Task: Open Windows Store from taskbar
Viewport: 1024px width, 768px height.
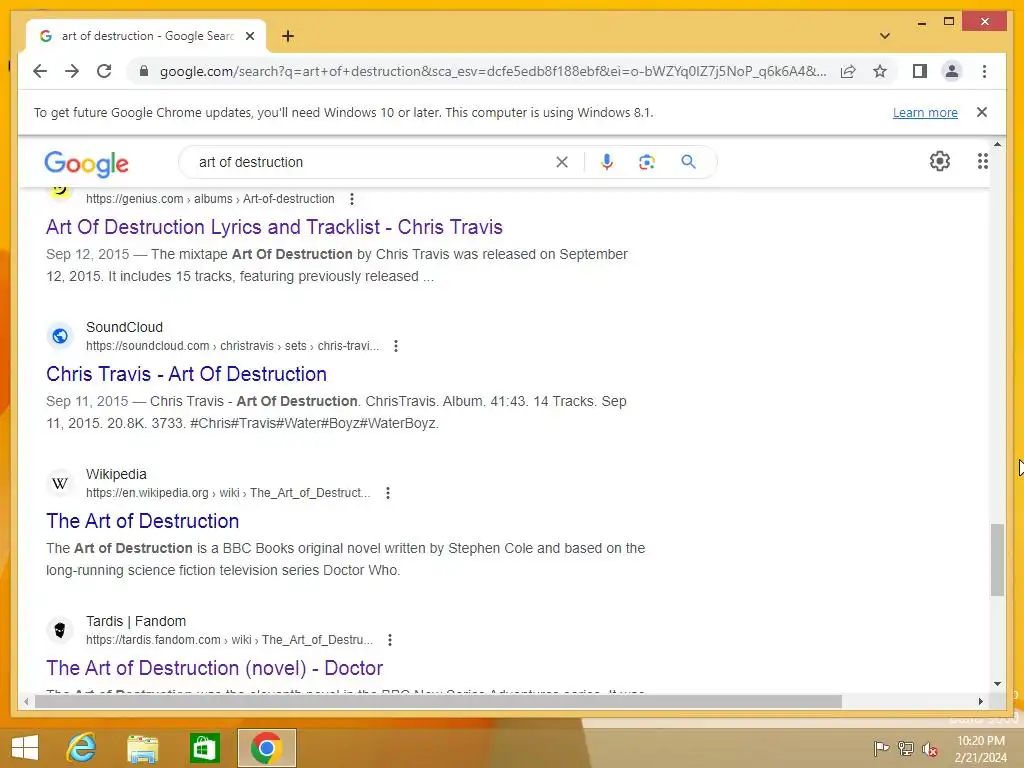Action: pyautogui.click(x=204, y=748)
